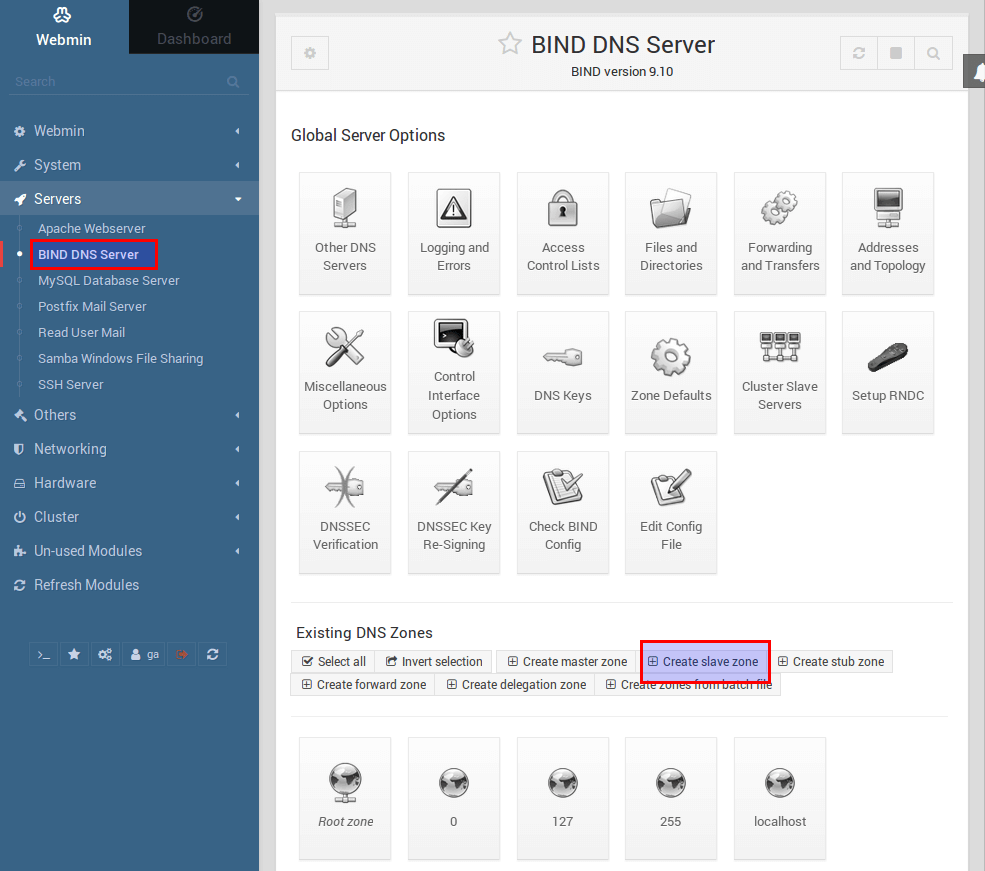Favorite BIND DNS Server with star
985x871 pixels.
point(509,44)
